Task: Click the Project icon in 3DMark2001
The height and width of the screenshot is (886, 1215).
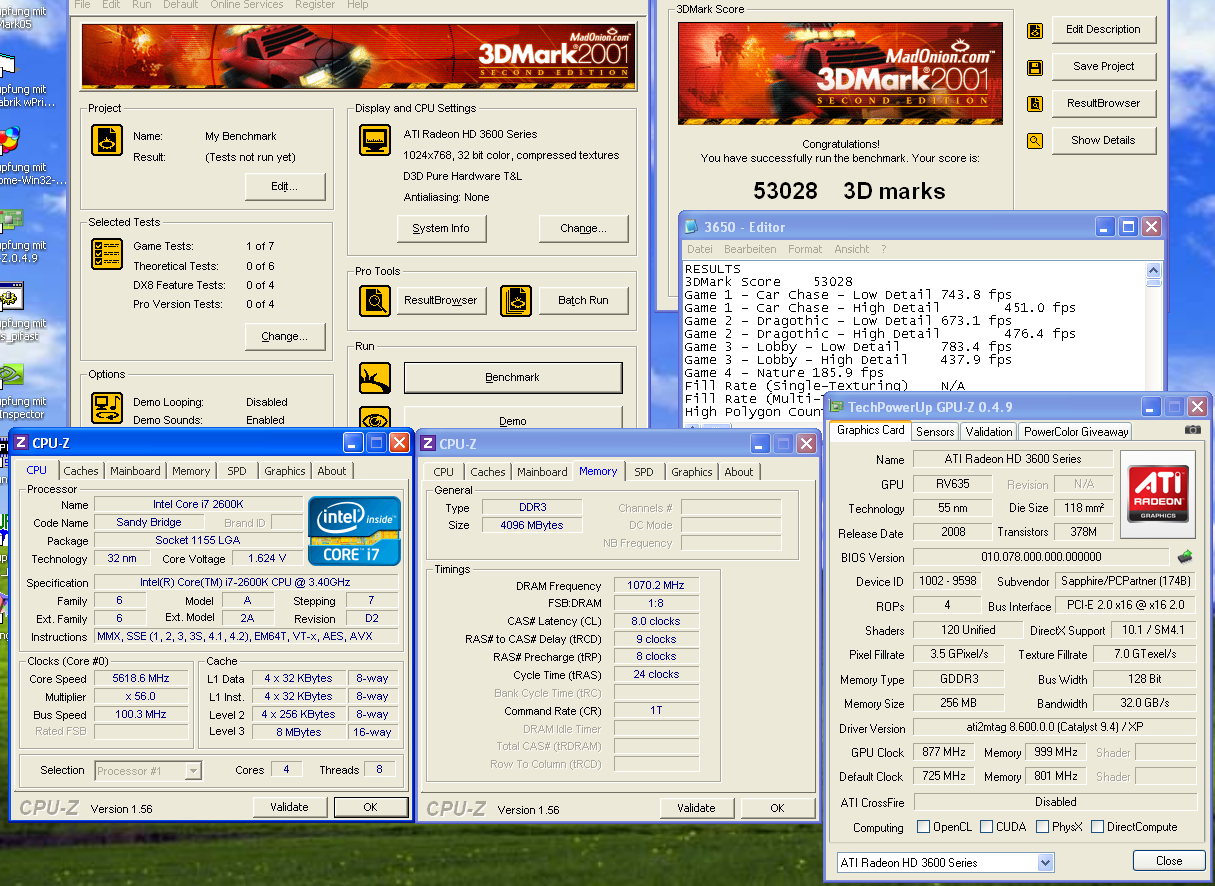Action: tap(107, 140)
